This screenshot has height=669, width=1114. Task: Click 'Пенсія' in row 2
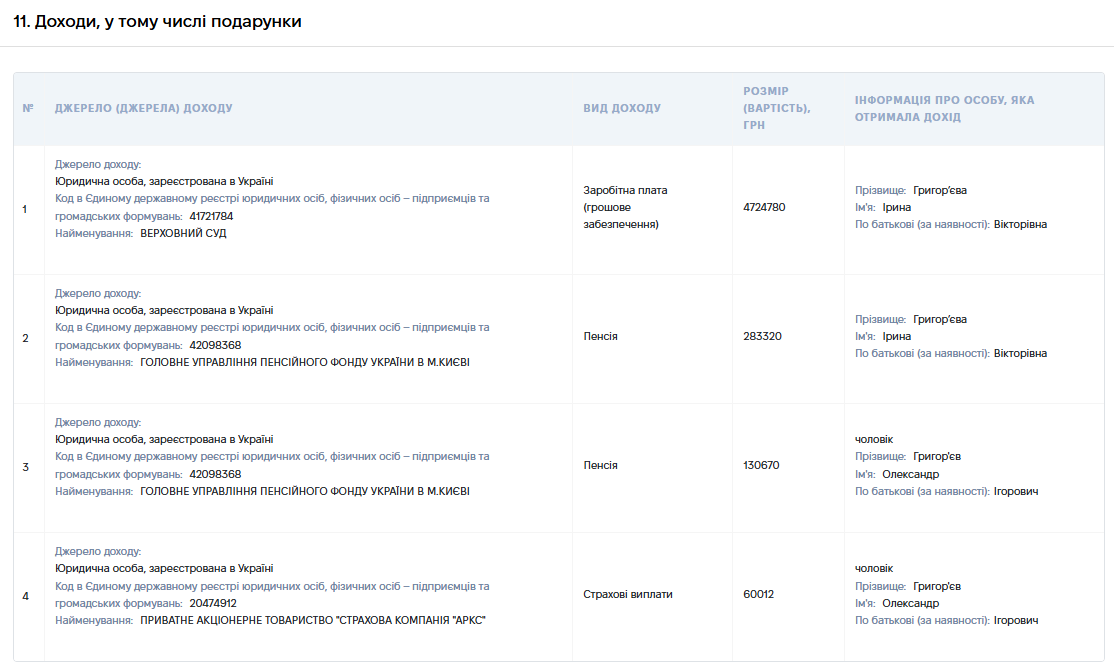[600, 337]
